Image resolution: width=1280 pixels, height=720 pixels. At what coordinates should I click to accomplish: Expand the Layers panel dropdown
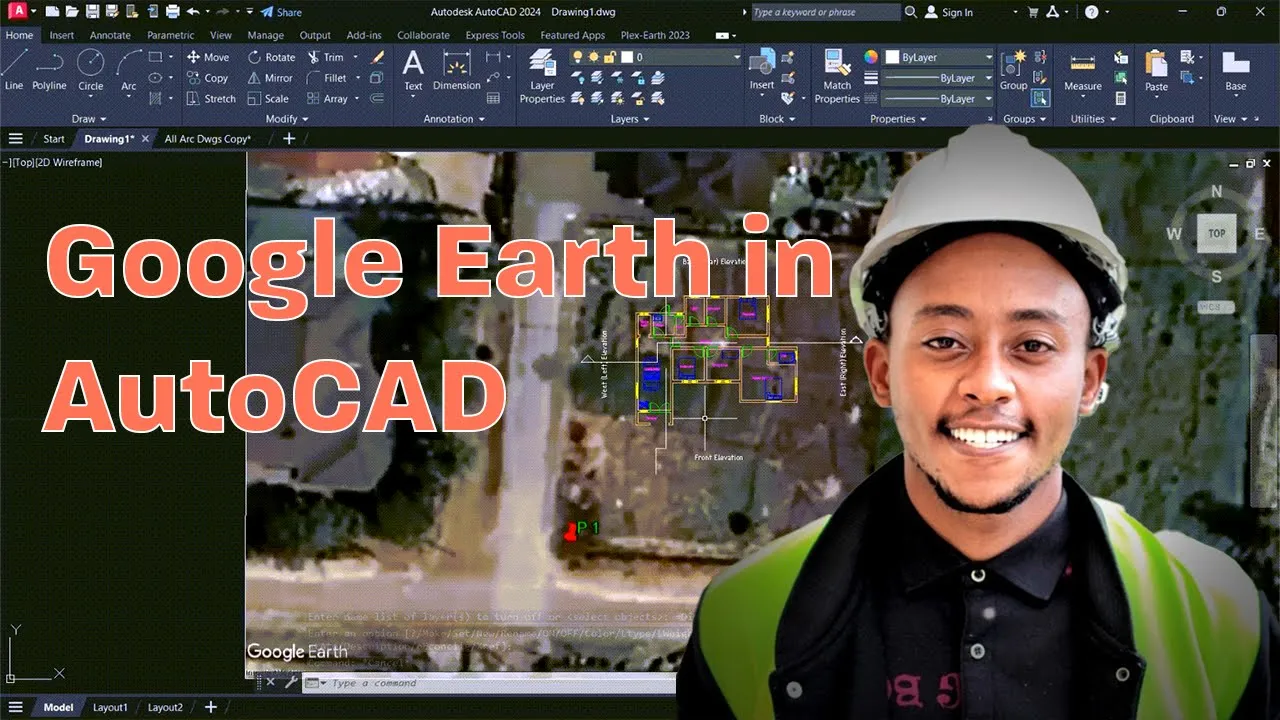(x=630, y=119)
